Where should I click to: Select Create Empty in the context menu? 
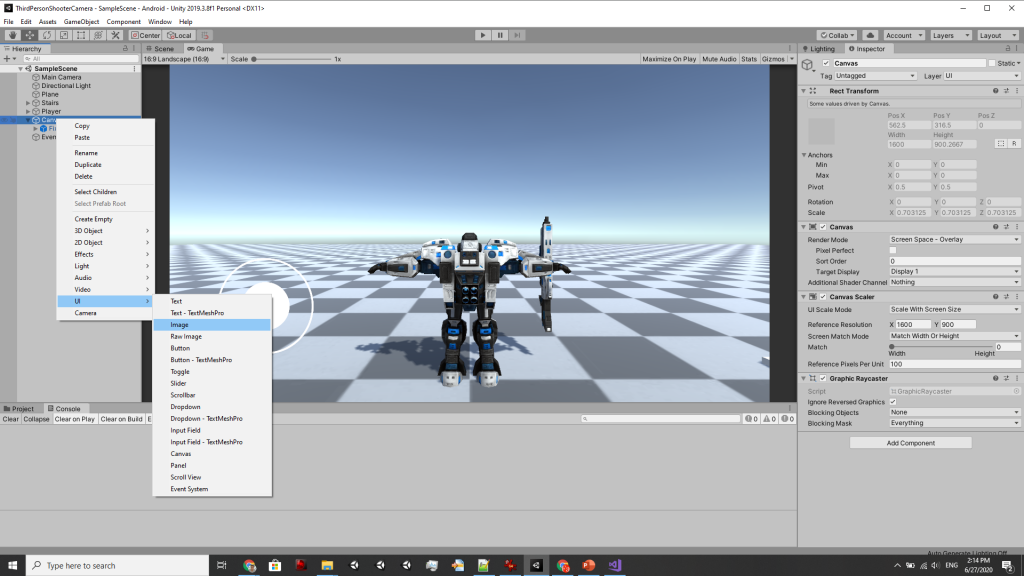click(x=105, y=219)
